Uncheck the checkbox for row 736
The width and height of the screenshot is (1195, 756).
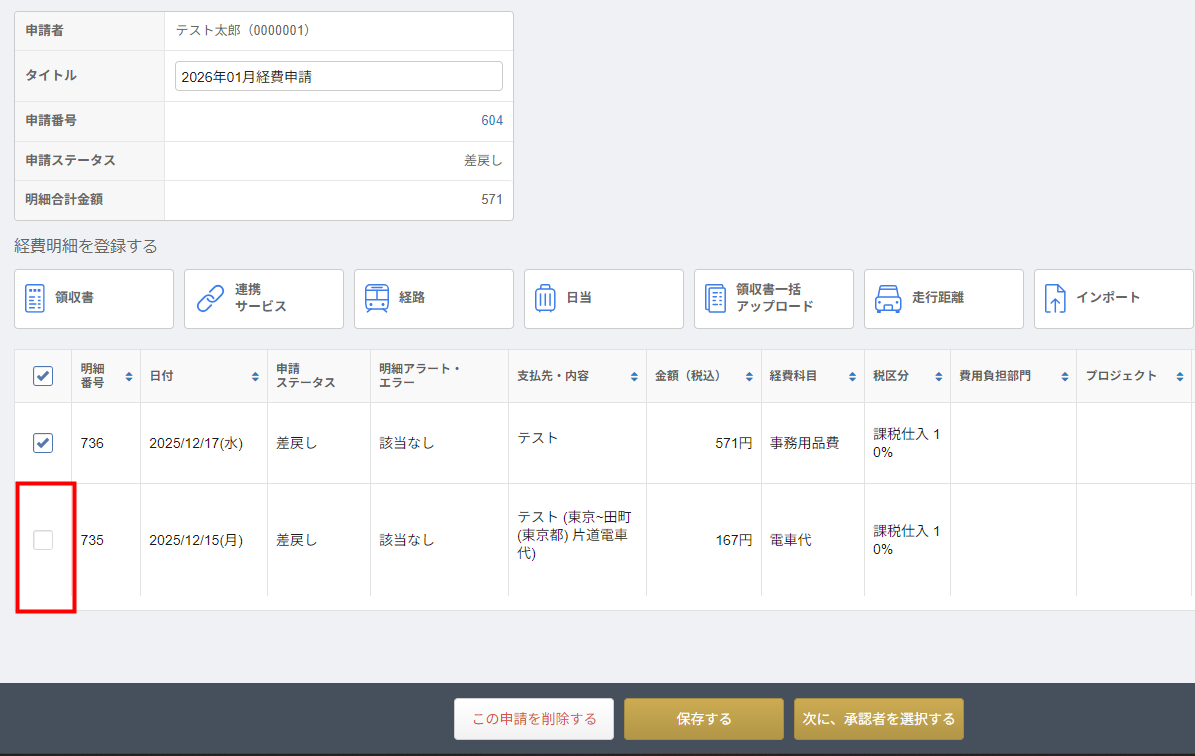point(43,443)
